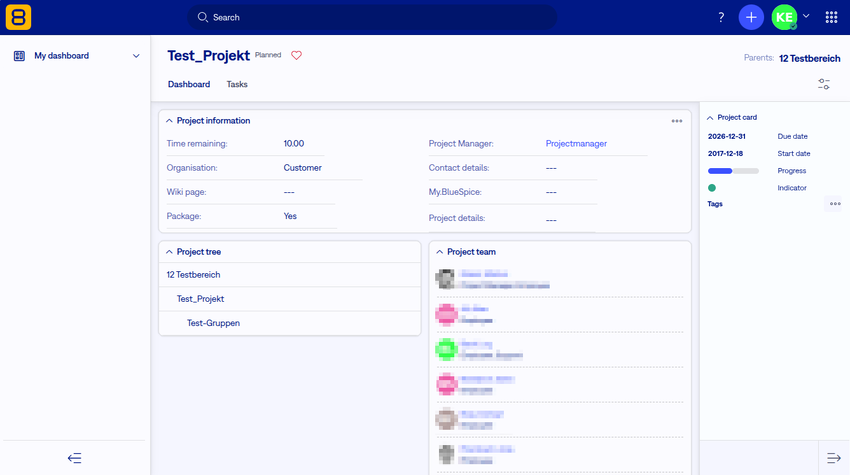
Task: Open the KE user avatar
Action: [x=784, y=17]
